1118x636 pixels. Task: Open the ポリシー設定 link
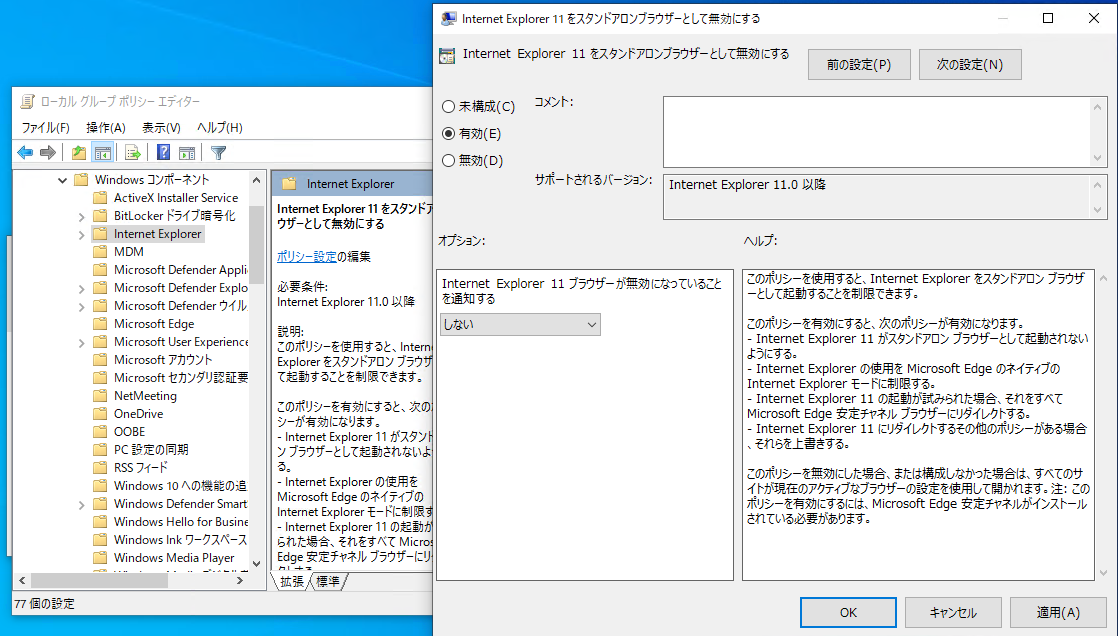coord(307,256)
